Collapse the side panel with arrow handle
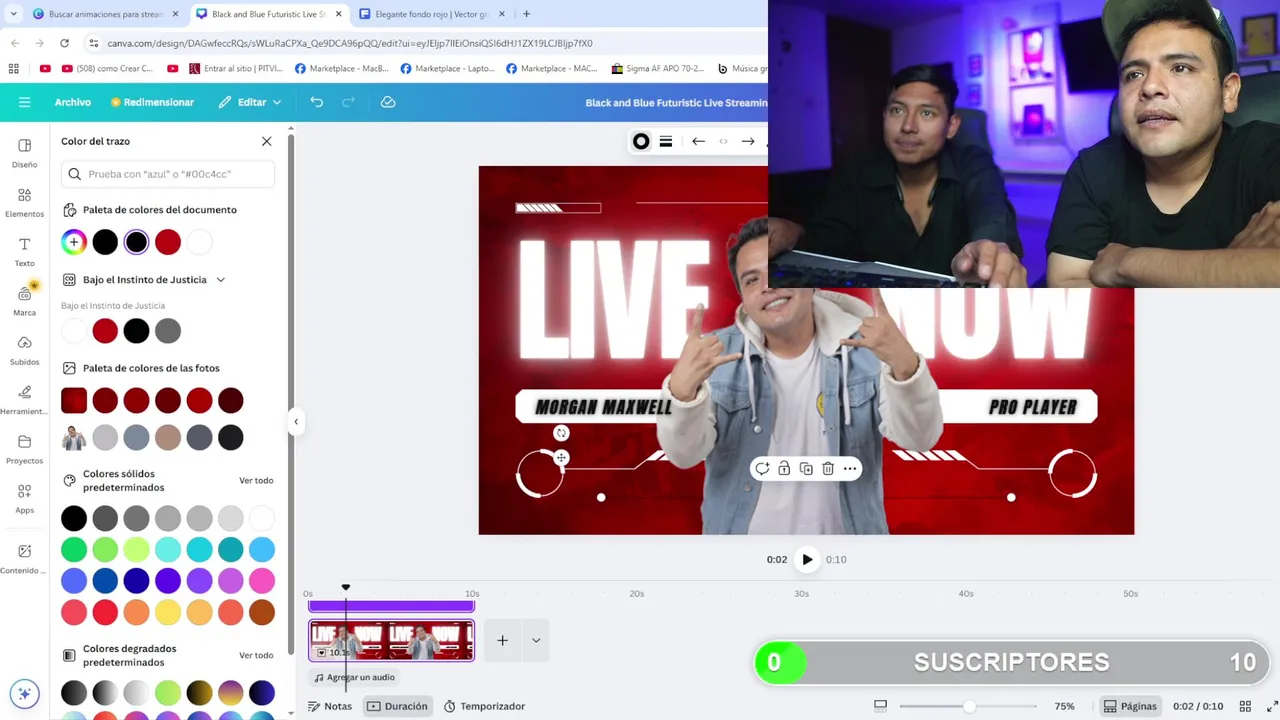Viewport: 1280px width, 720px height. 296,421
